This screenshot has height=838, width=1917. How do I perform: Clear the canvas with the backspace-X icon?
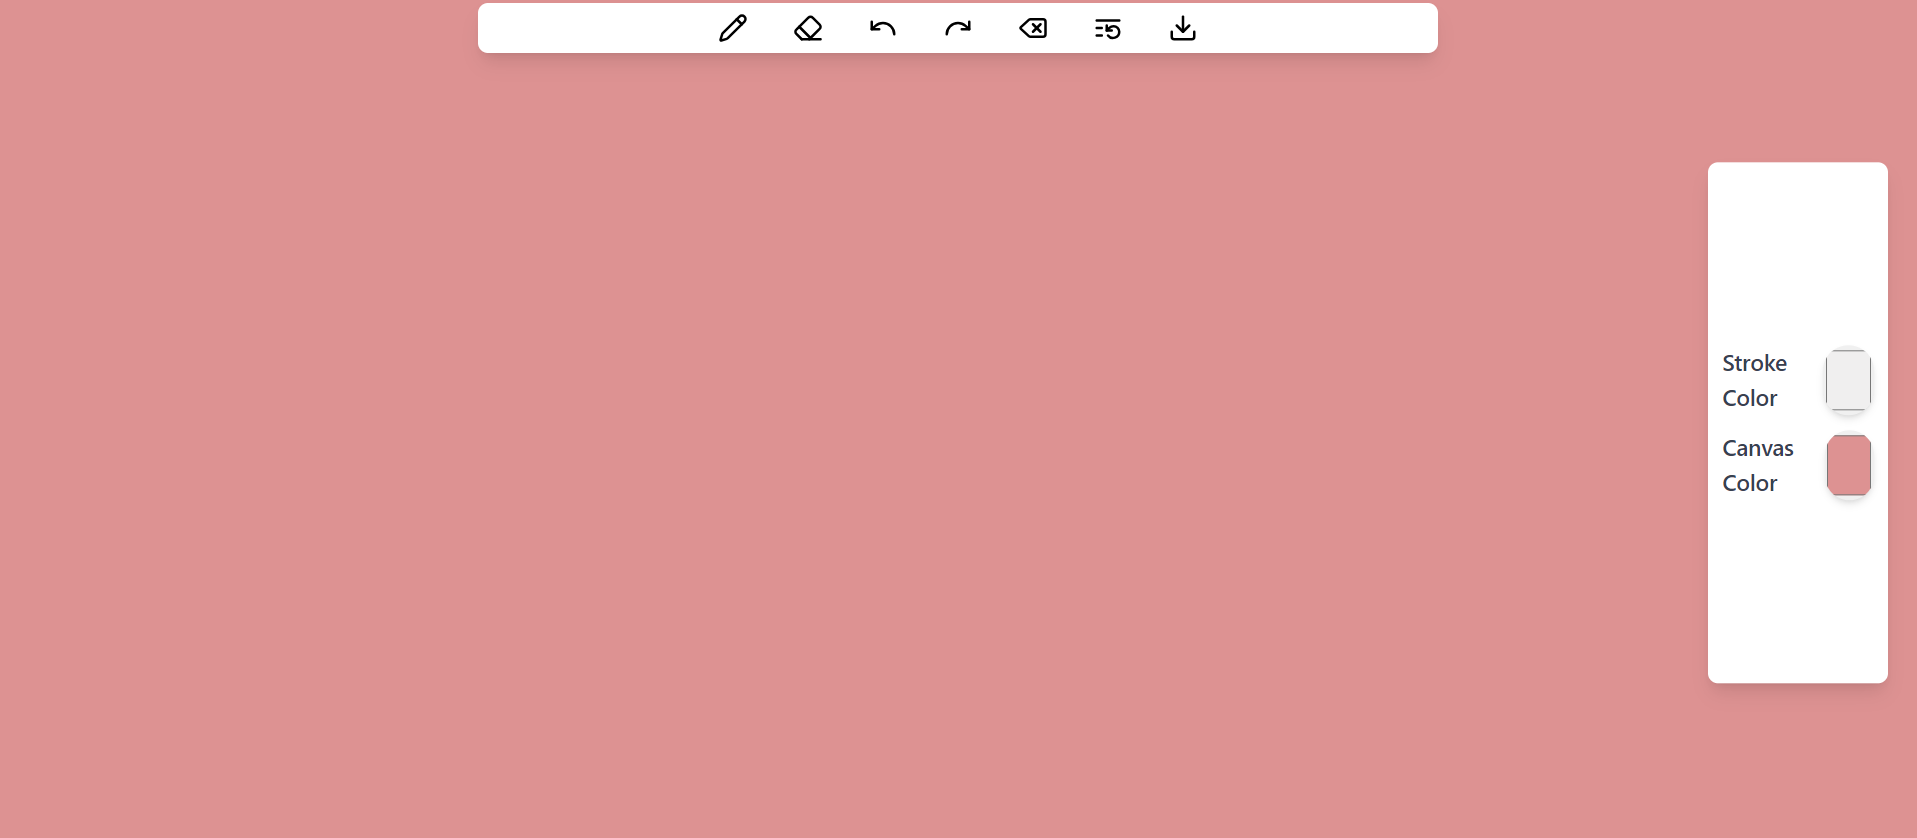pyautogui.click(x=1033, y=28)
